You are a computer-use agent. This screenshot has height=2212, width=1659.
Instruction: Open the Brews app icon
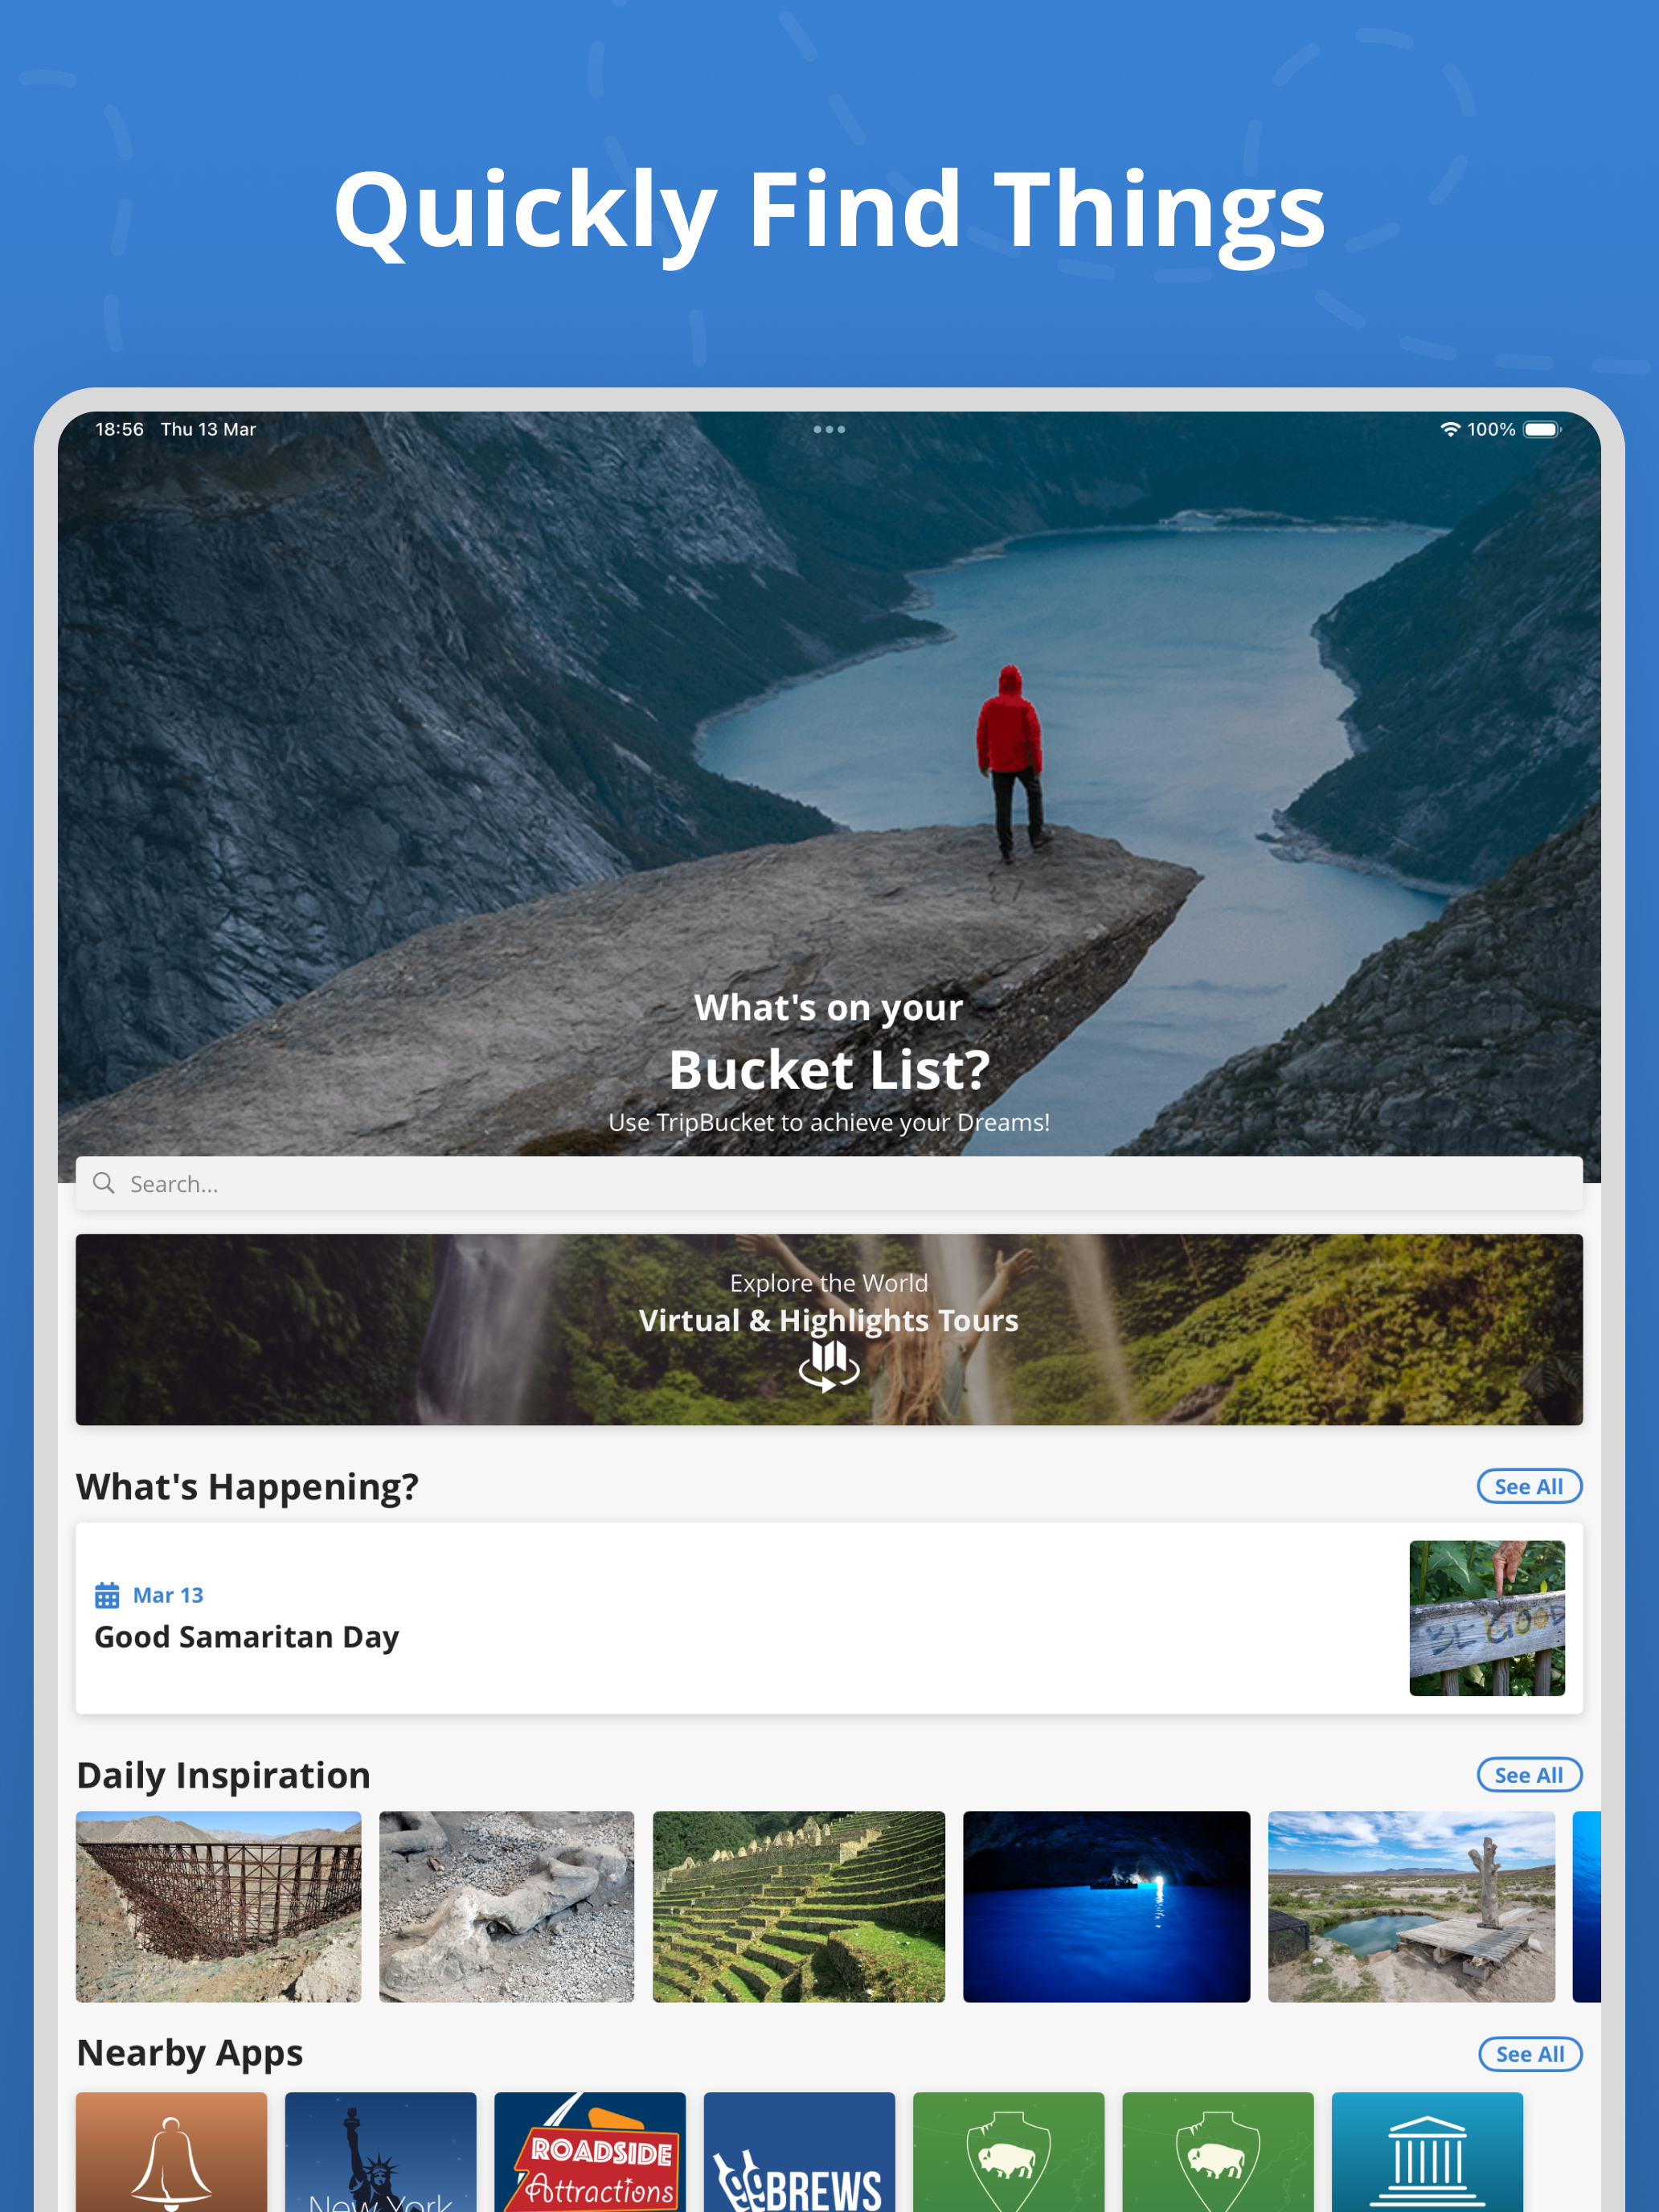click(x=799, y=2151)
